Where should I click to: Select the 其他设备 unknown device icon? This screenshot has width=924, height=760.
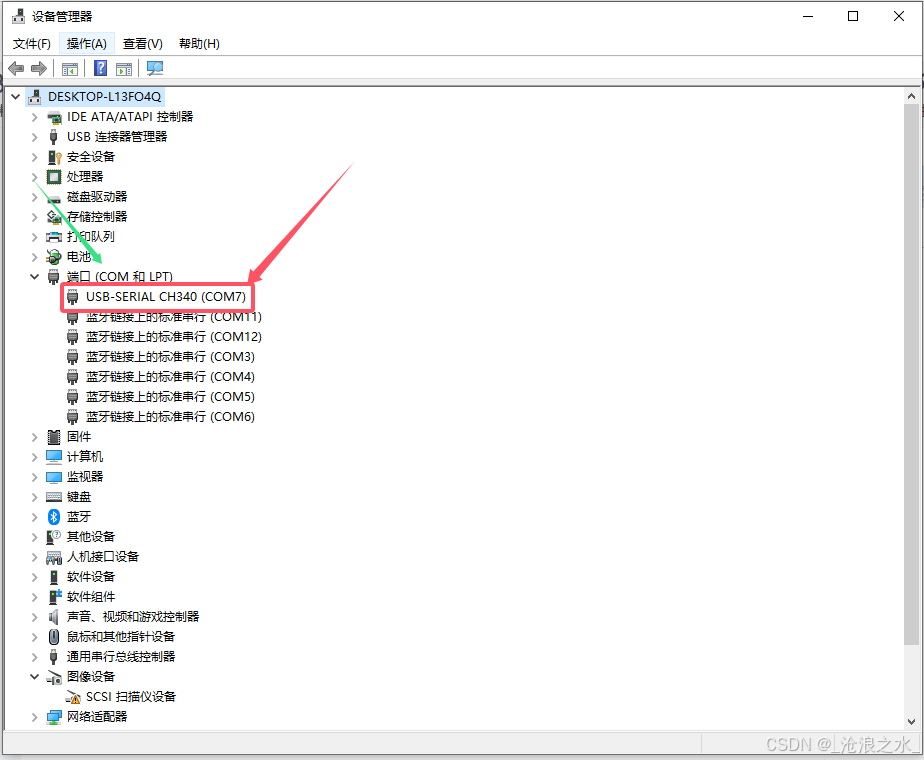click(54, 537)
